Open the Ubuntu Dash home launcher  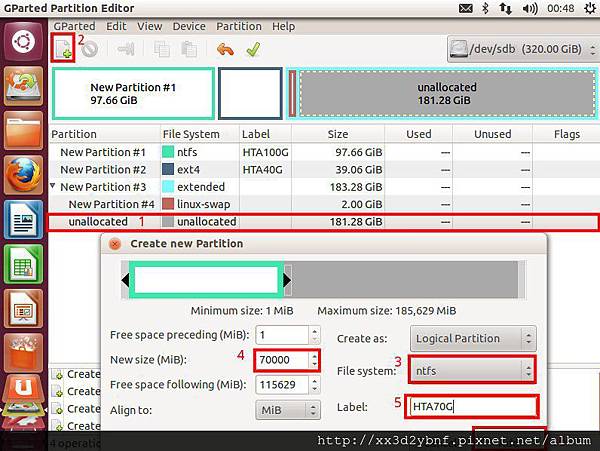(23, 41)
